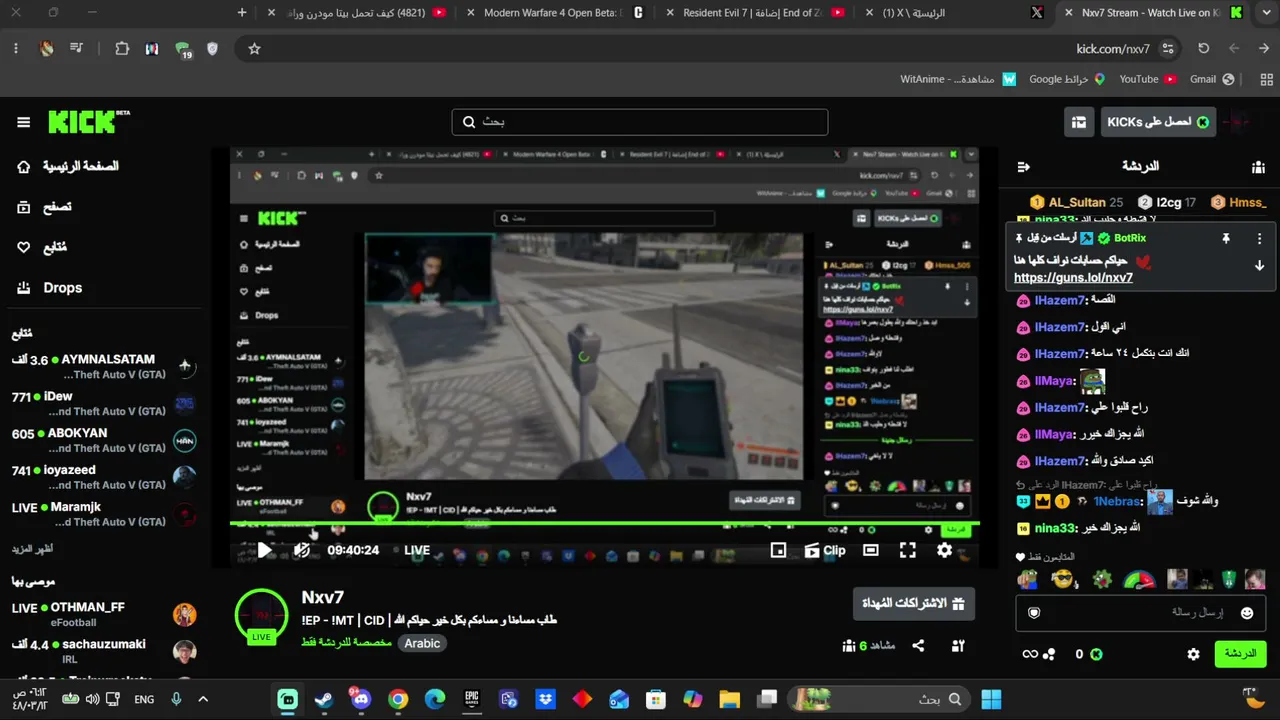This screenshot has width=1280, height=720.
Task: Bookmark this page with the star icon
Action: pos(254,48)
